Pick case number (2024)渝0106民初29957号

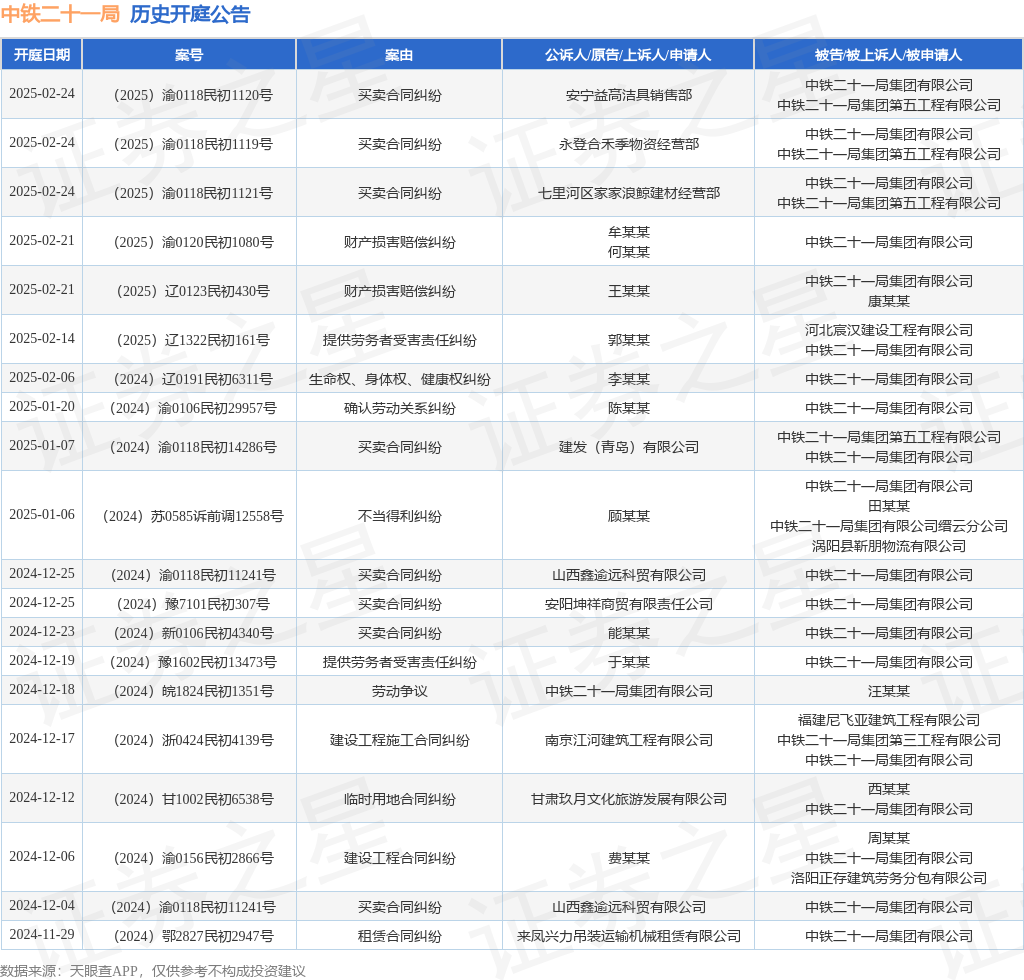(193, 408)
